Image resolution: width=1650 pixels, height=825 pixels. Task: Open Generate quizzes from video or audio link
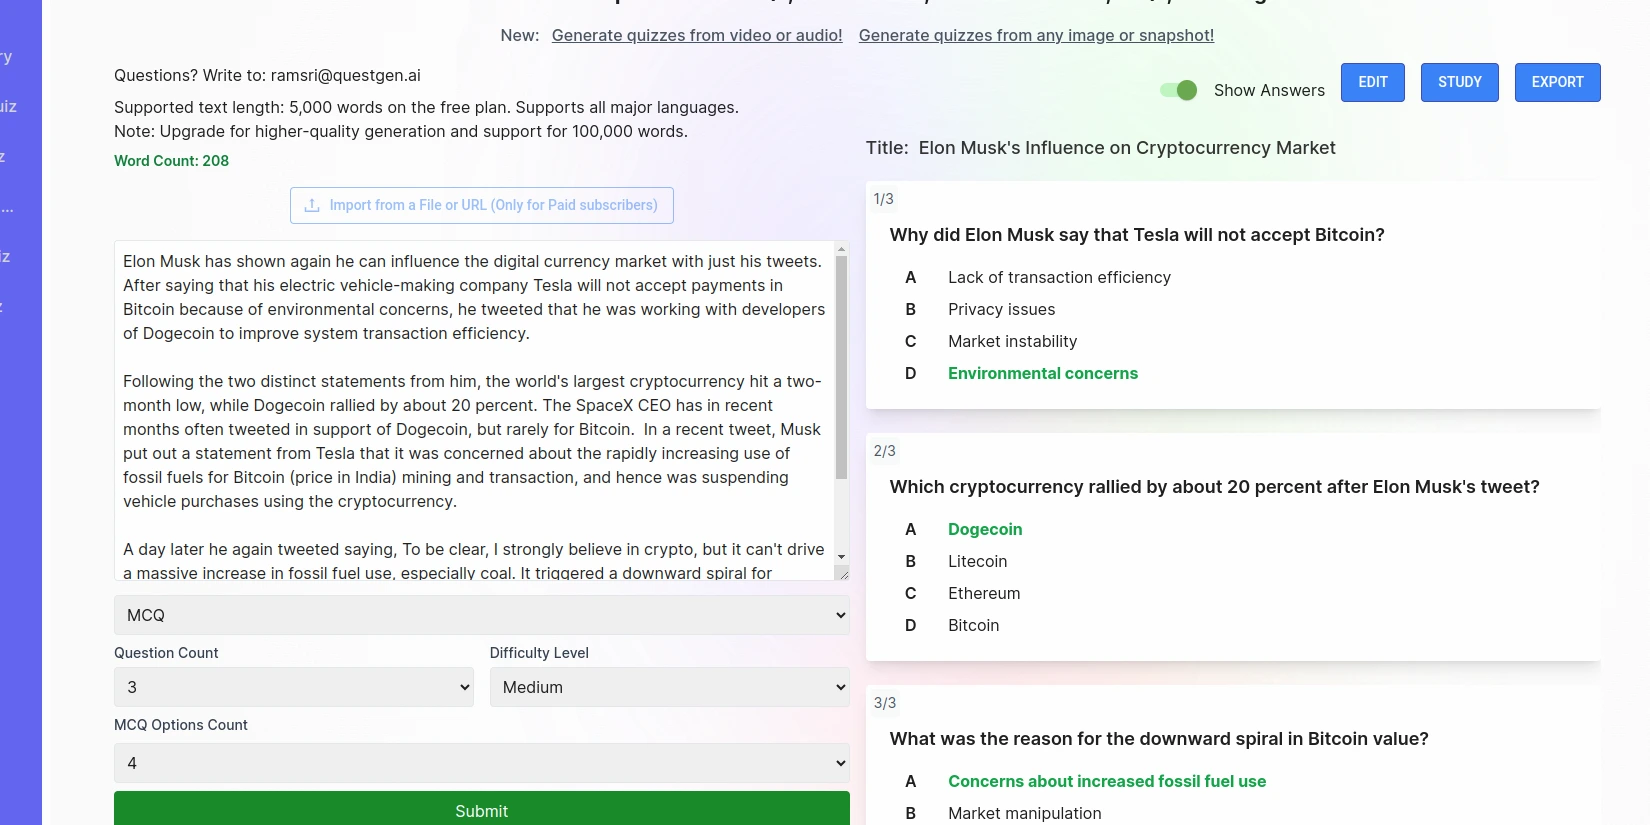click(697, 35)
